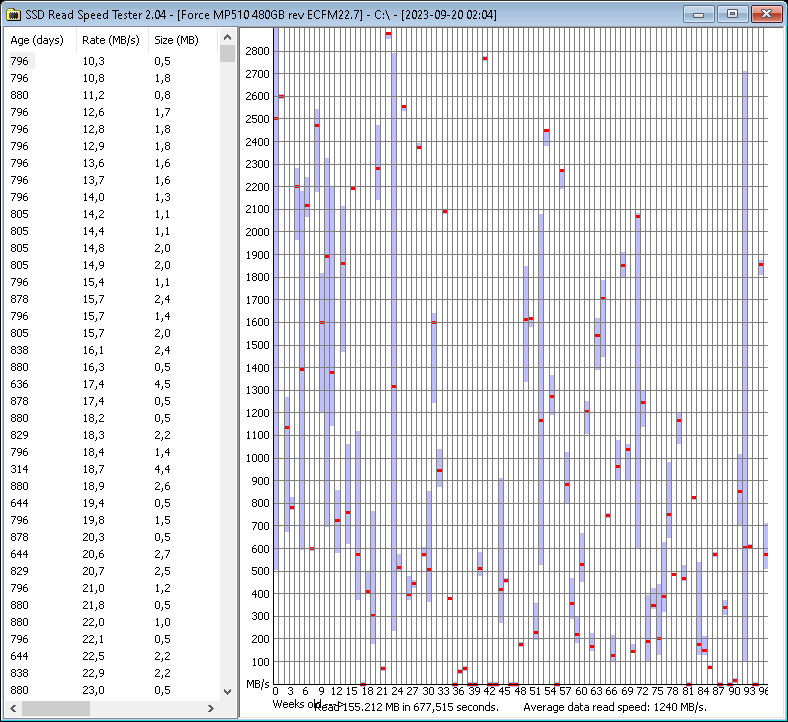
Task: Click the 1500 label on chart axis
Action: 257,345
